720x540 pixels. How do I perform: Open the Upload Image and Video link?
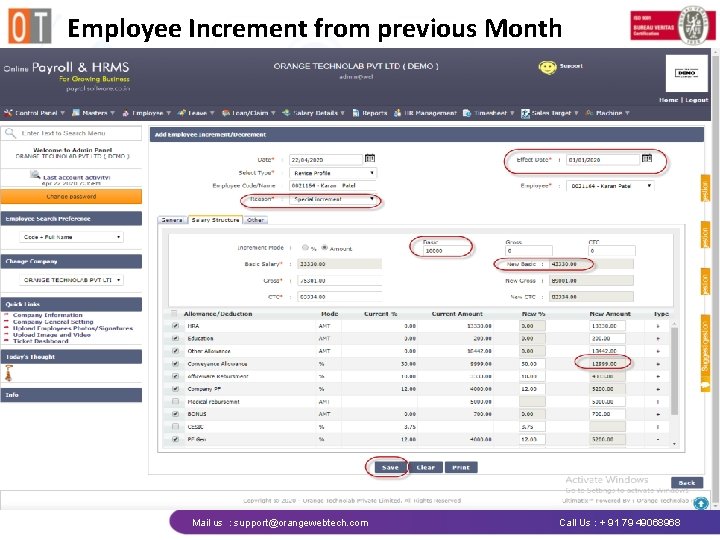point(51,335)
